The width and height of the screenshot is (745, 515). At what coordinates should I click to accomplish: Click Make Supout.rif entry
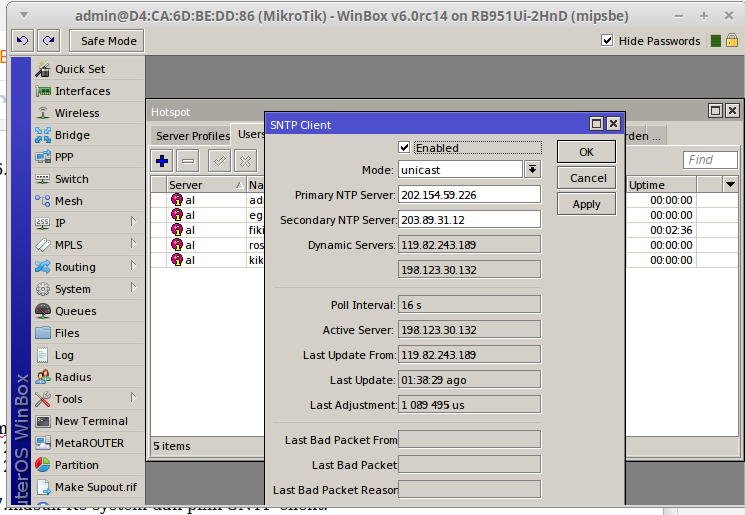89,487
